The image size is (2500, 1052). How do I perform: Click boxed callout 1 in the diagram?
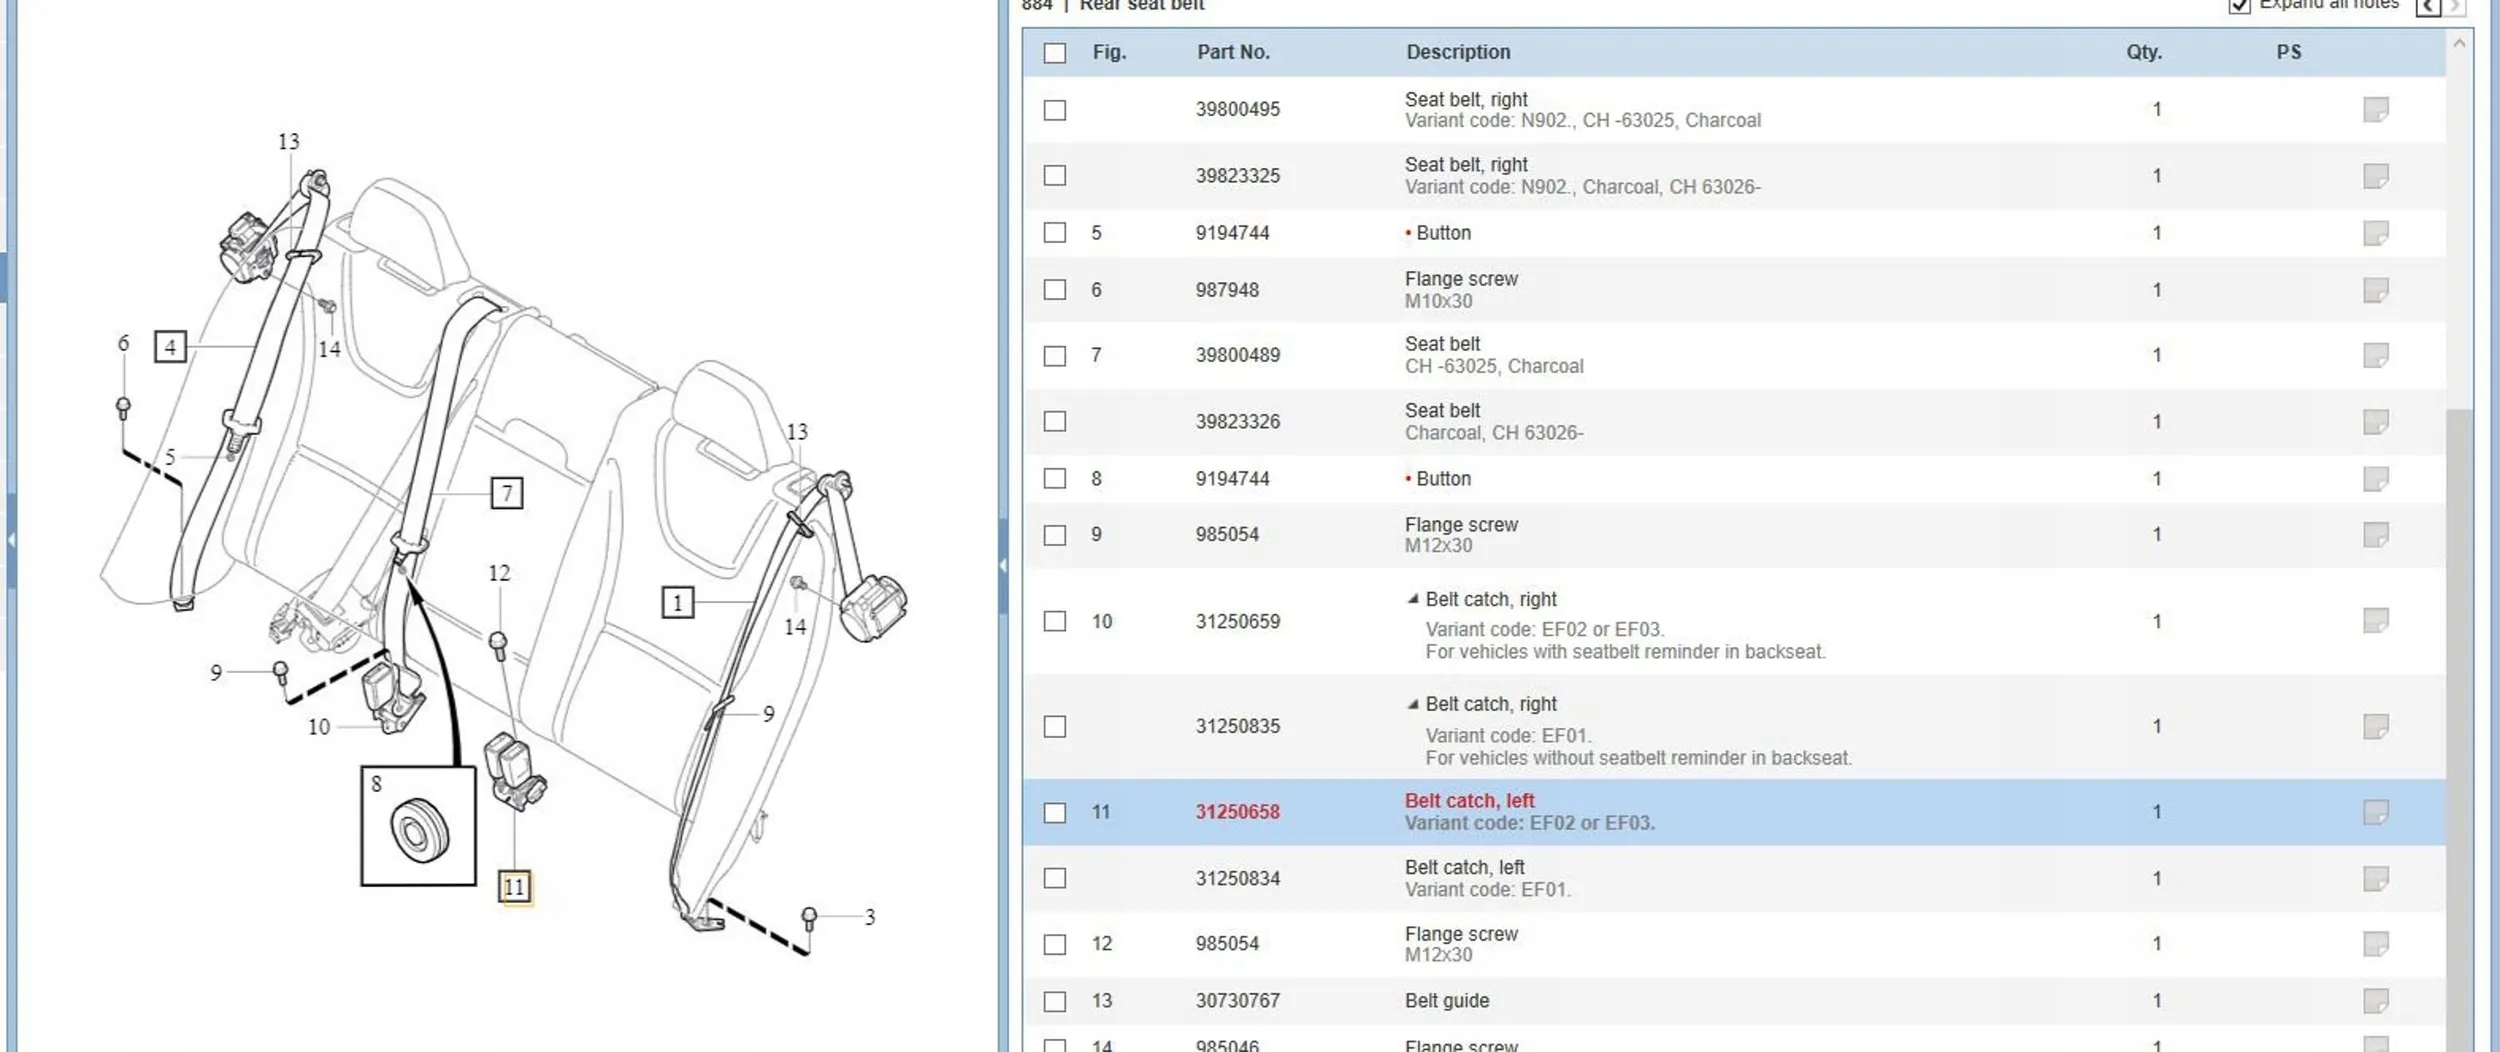click(678, 603)
